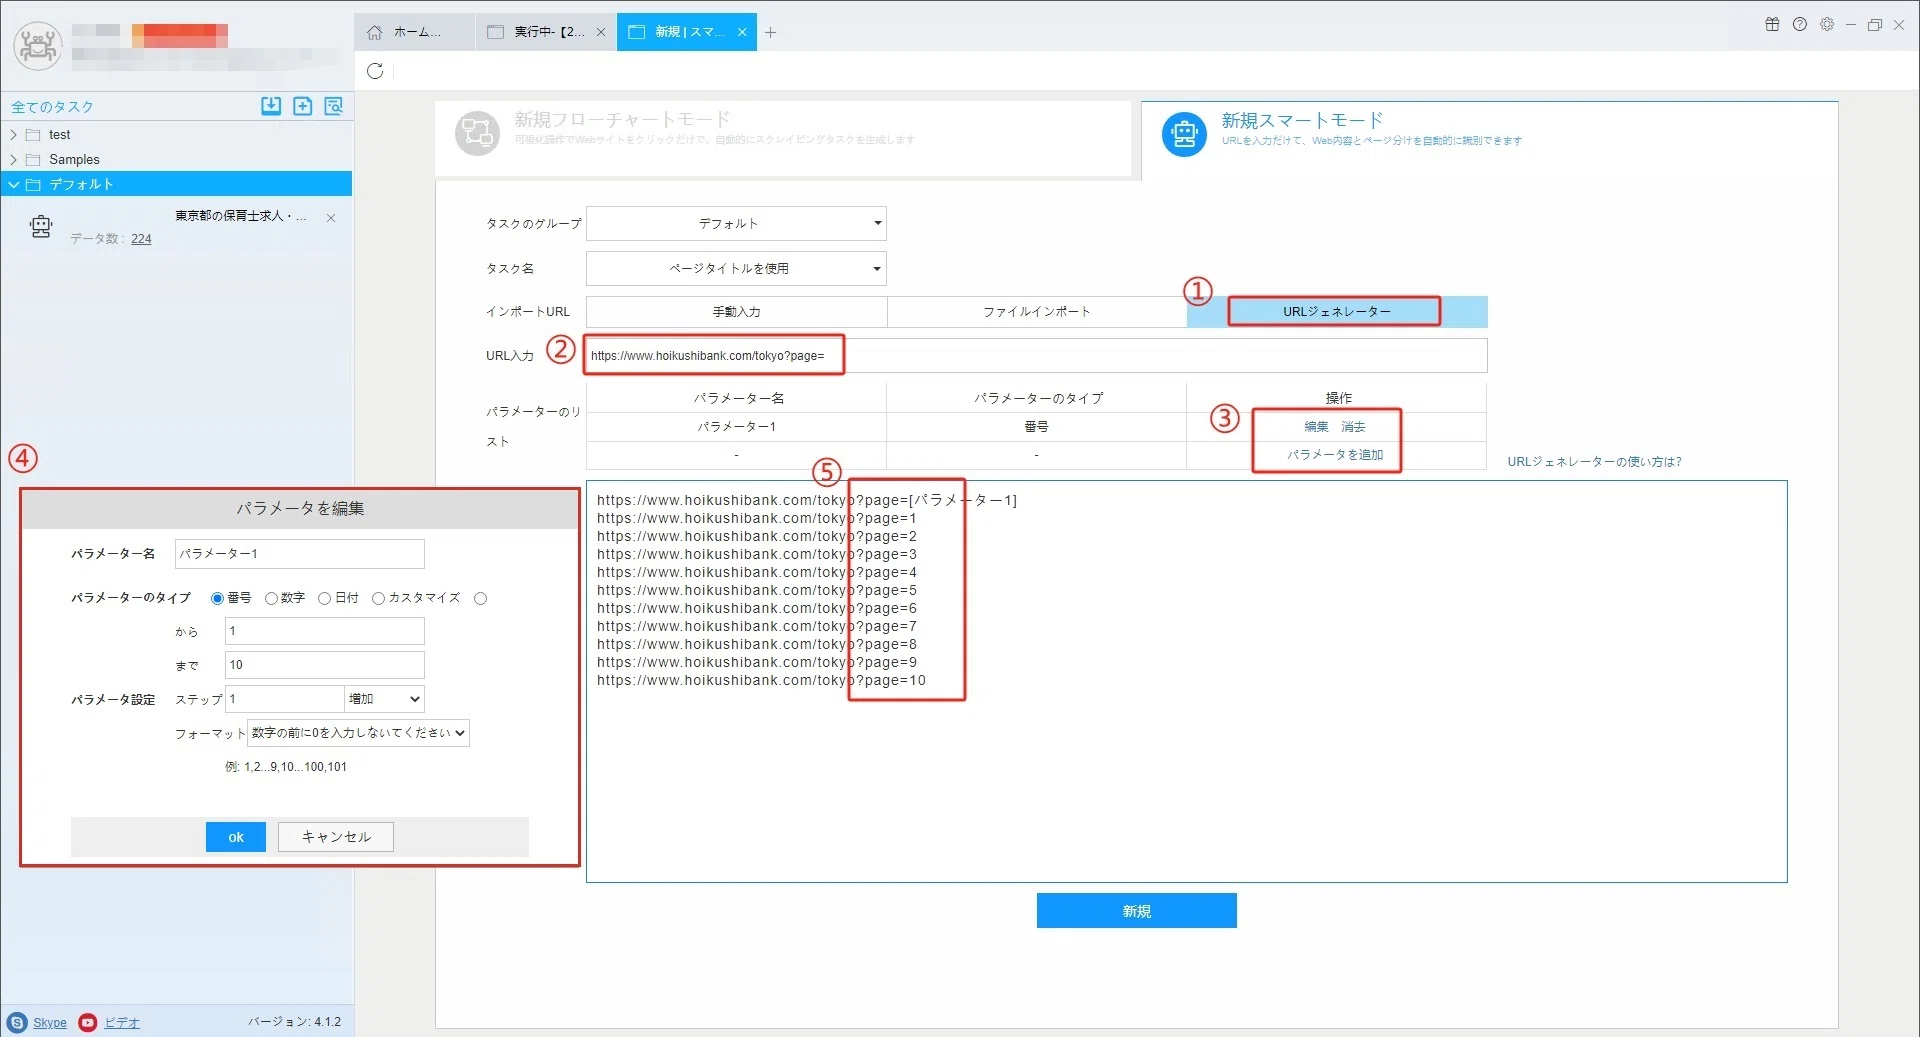1920x1037 pixels.
Task: Open the タスクのグループ dropdown
Action: (x=736, y=224)
